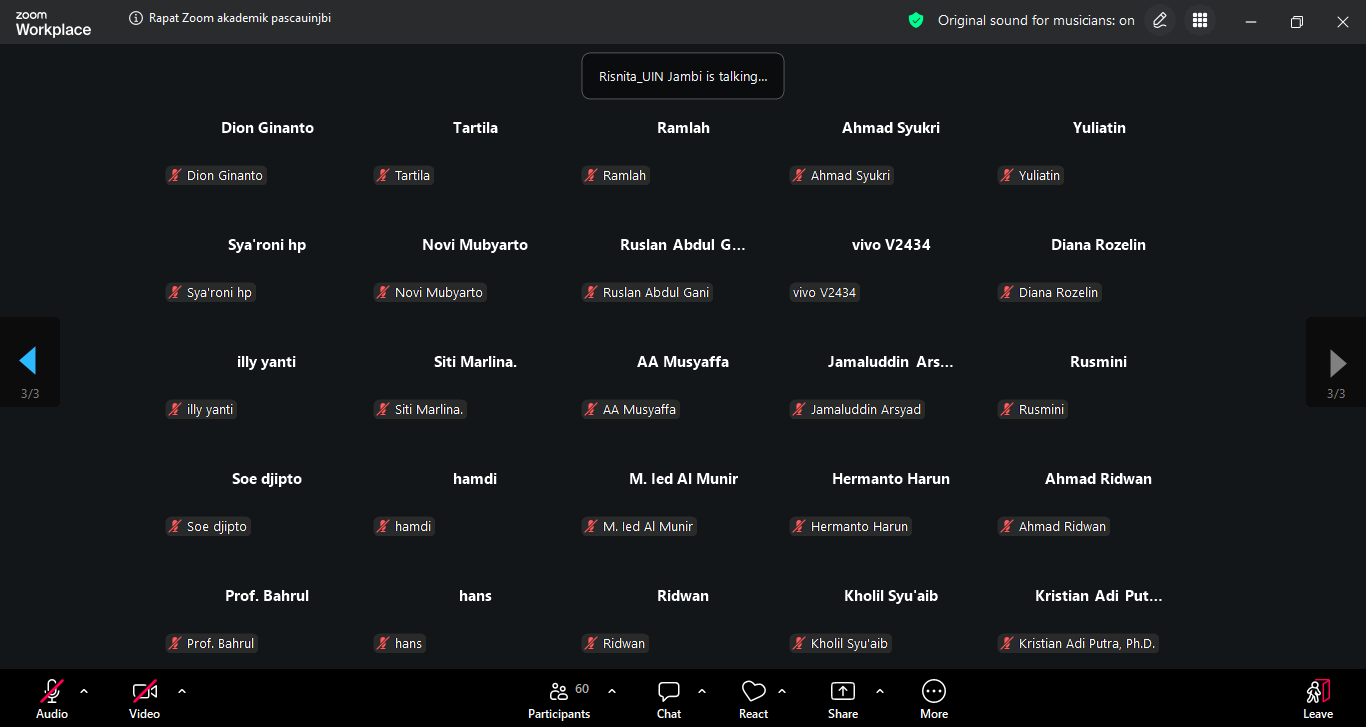Toggle Original sound for musicians
1366x727 pixels.
[1035, 20]
